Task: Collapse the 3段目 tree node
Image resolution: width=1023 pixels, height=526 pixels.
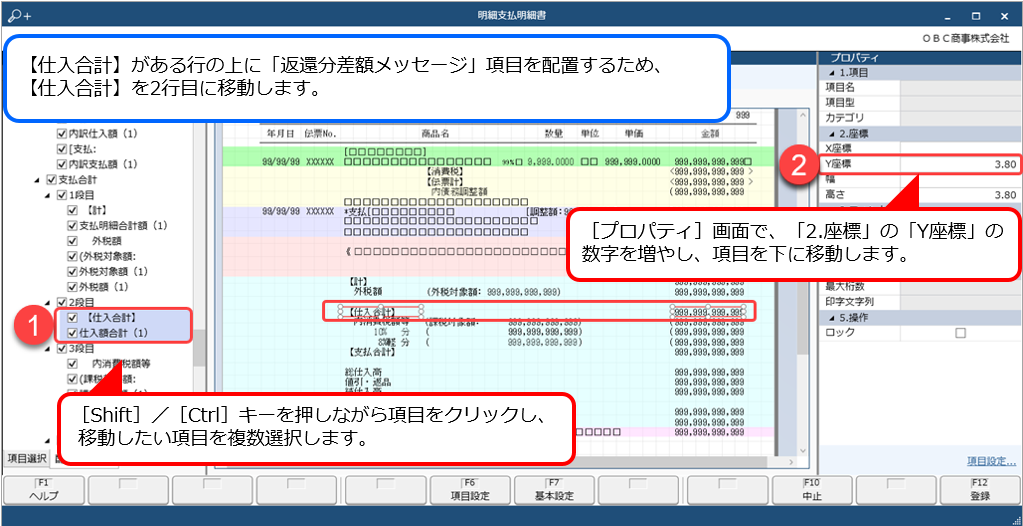Action: click(48, 348)
